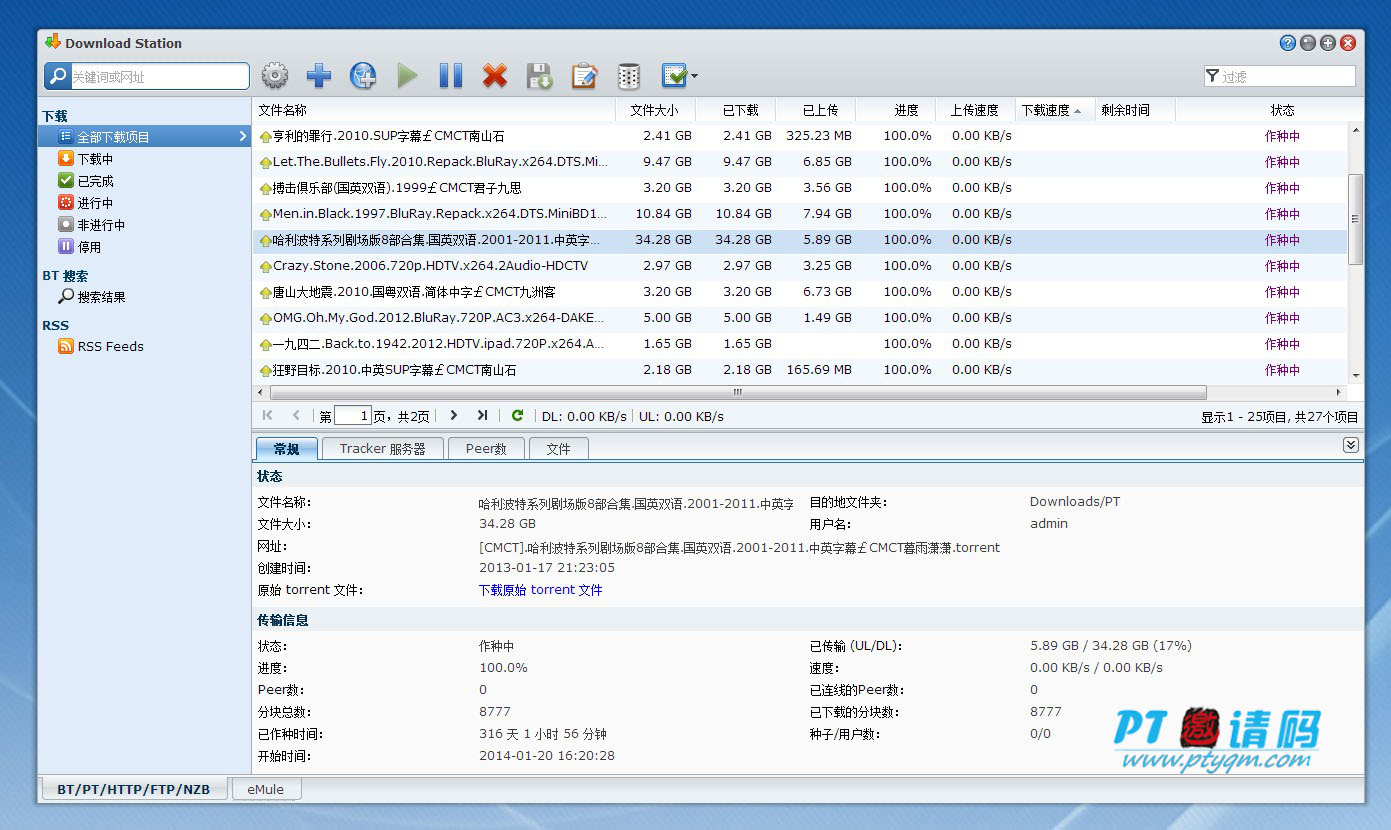Click the 325.23 MB uploaded value

click(819, 136)
